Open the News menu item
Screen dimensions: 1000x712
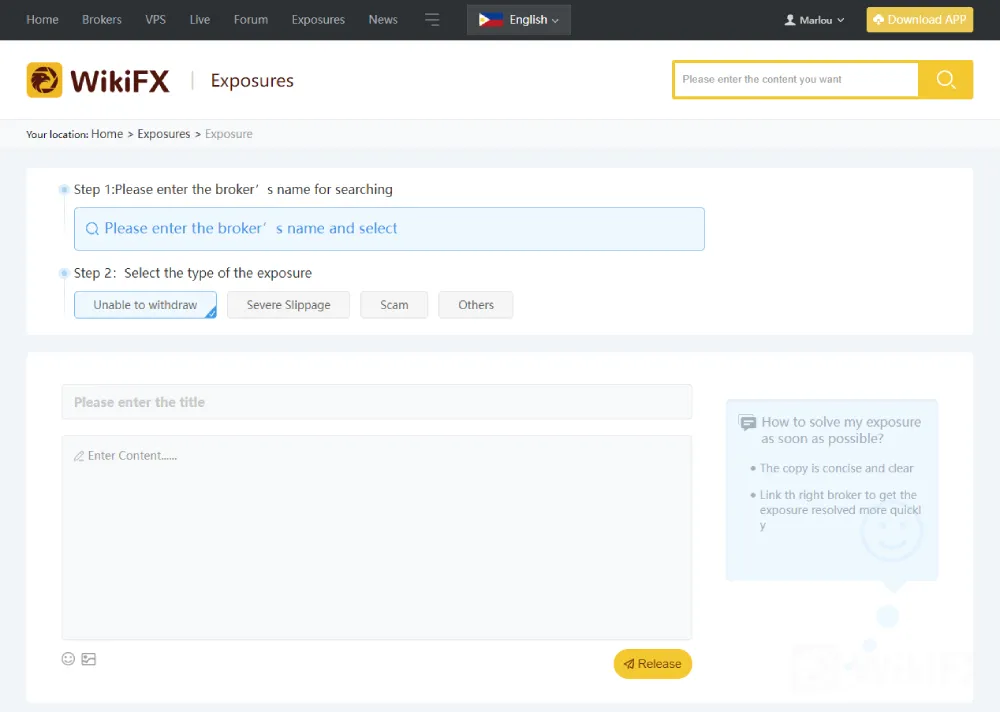coord(383,20)
